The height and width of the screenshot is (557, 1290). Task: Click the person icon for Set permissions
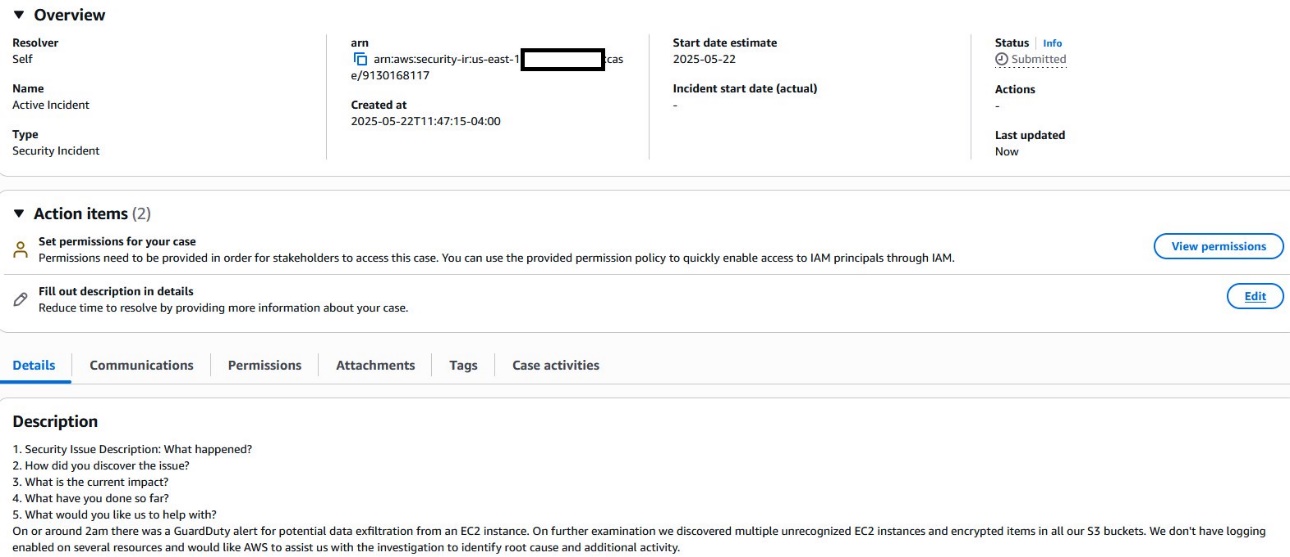click(x=20, y=250)
